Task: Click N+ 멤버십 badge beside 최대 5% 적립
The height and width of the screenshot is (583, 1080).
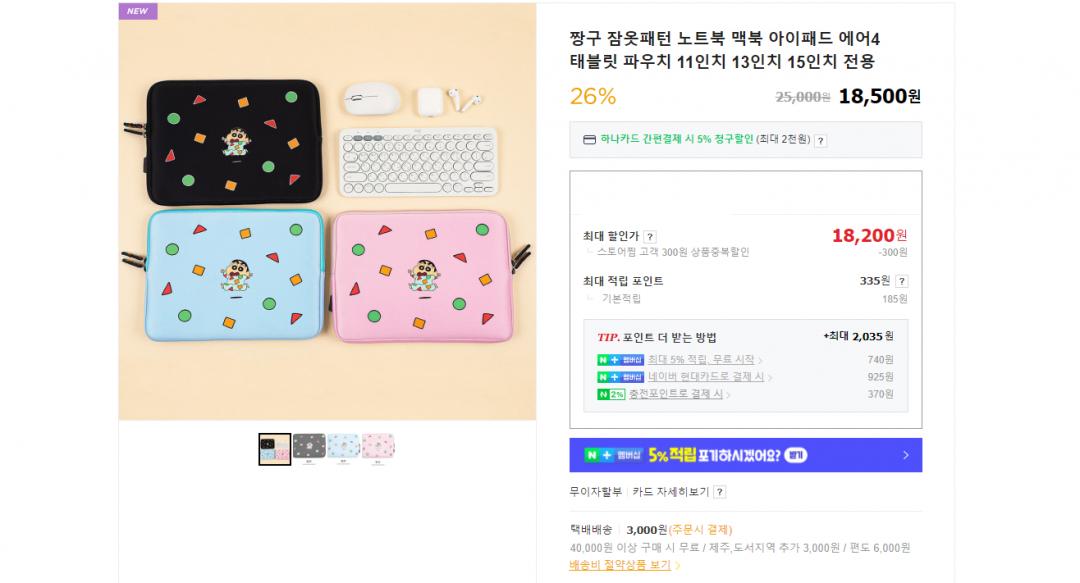Action: tap(620, 360)
